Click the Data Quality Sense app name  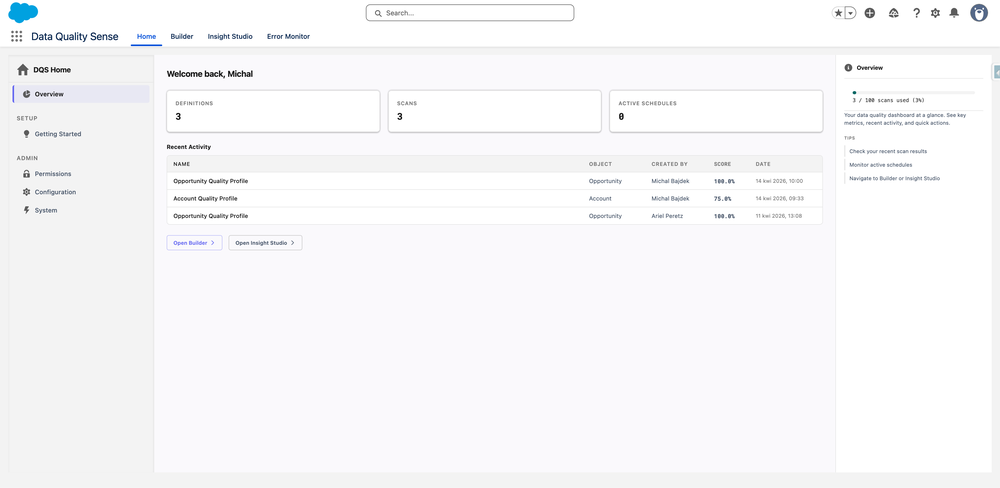coord(75,36)
